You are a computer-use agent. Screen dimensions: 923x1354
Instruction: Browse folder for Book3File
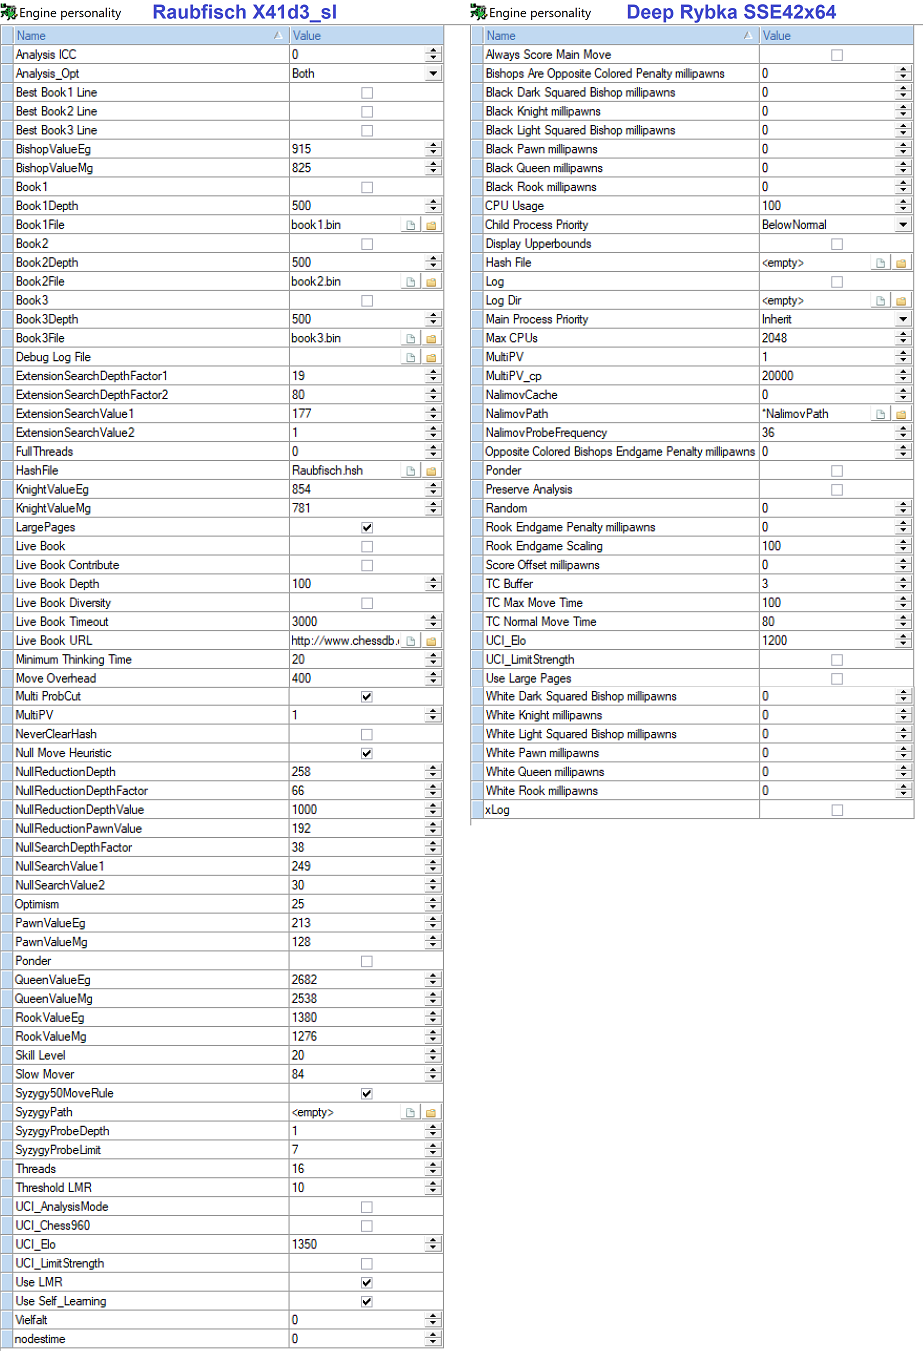pyautogui.click(x=431, y=339)
